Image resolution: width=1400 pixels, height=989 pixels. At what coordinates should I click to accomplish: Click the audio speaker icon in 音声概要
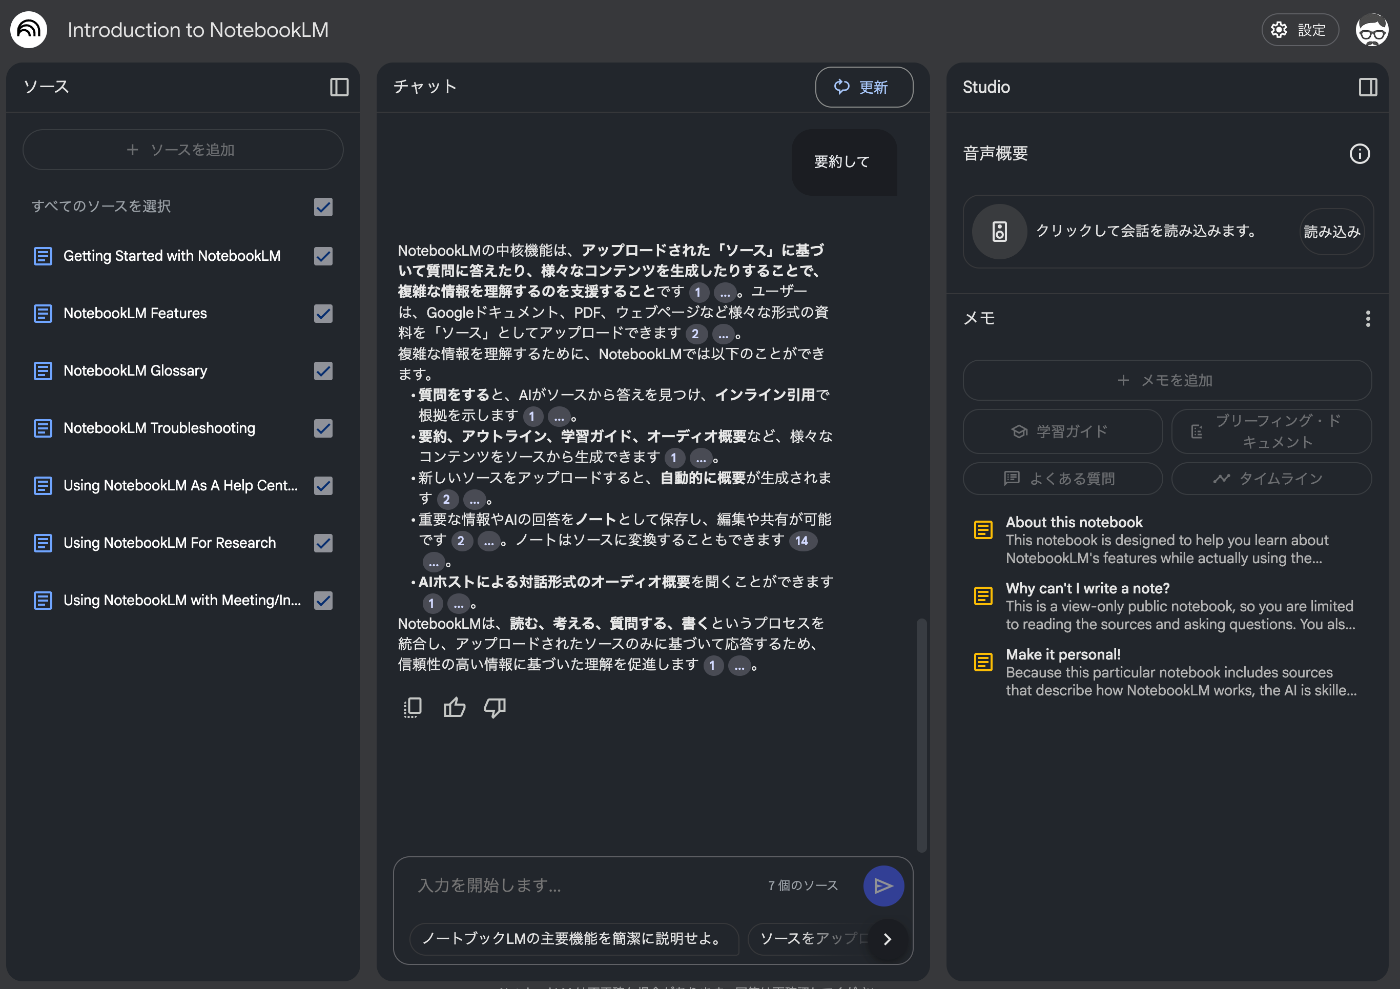(x=999, y=232)
